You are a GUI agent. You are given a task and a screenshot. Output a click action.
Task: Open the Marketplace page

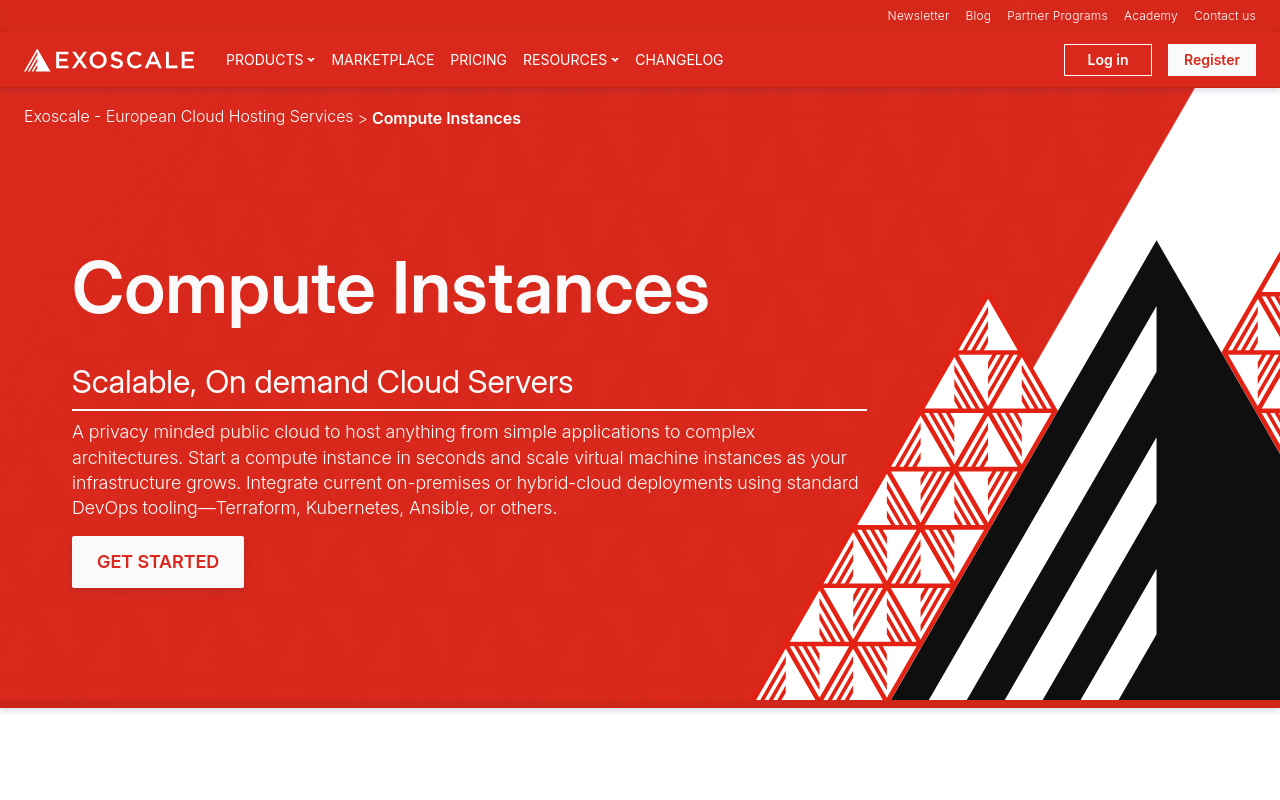pos(383,60)
